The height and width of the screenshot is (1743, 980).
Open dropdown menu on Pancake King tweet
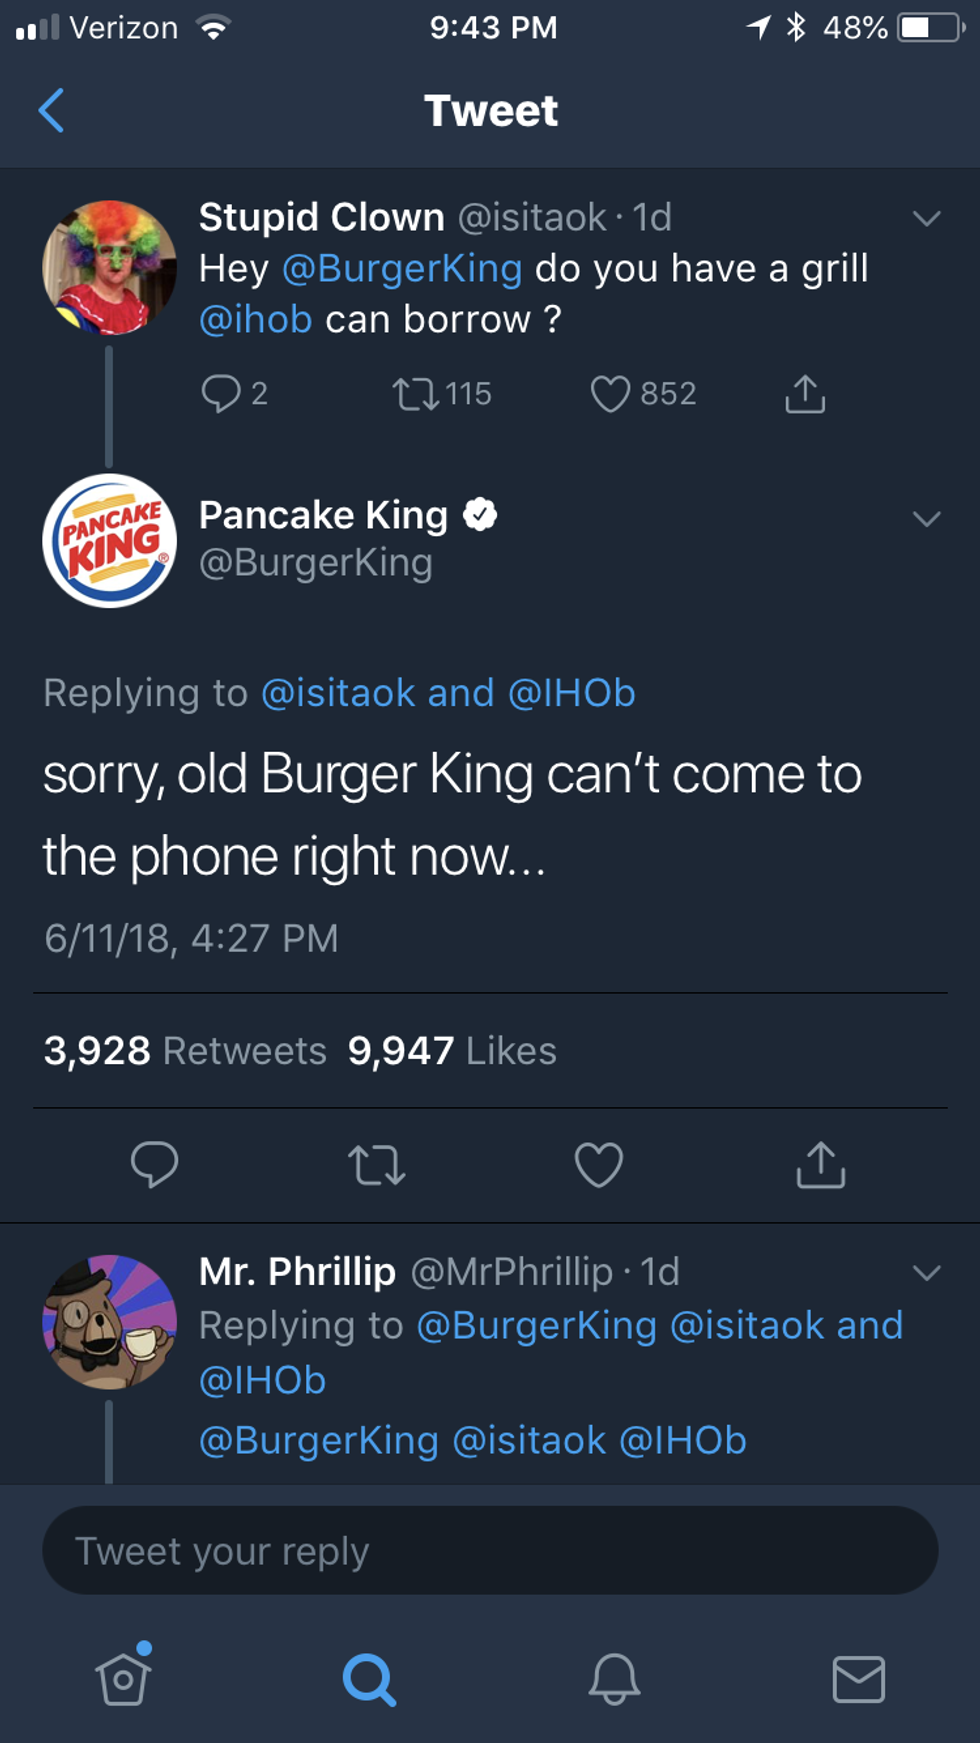coord(927,518)
